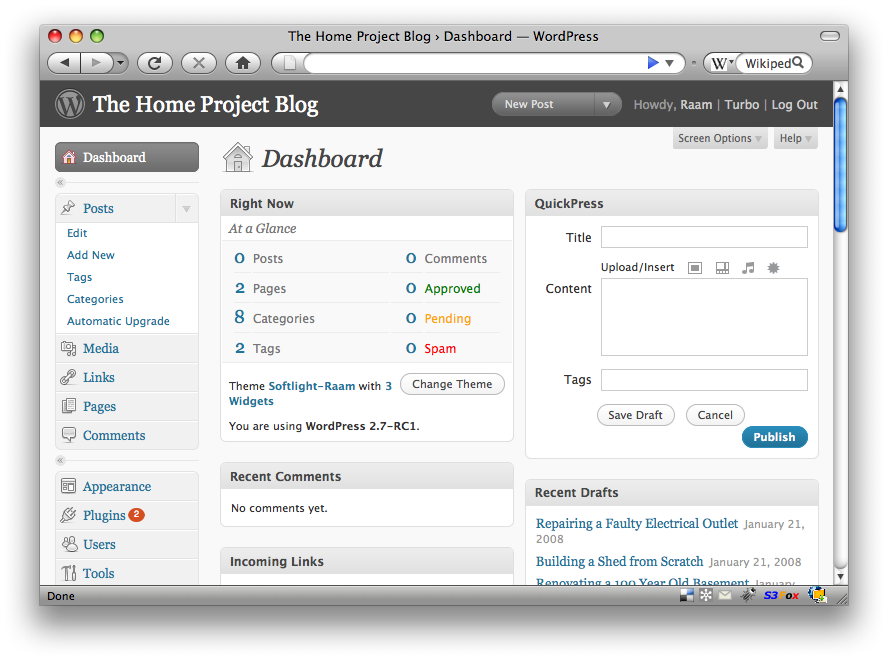Collapse the sidebar using the arrows below Dashboard
This screenshot has height=660, width=888.
[x=60, y=183]
